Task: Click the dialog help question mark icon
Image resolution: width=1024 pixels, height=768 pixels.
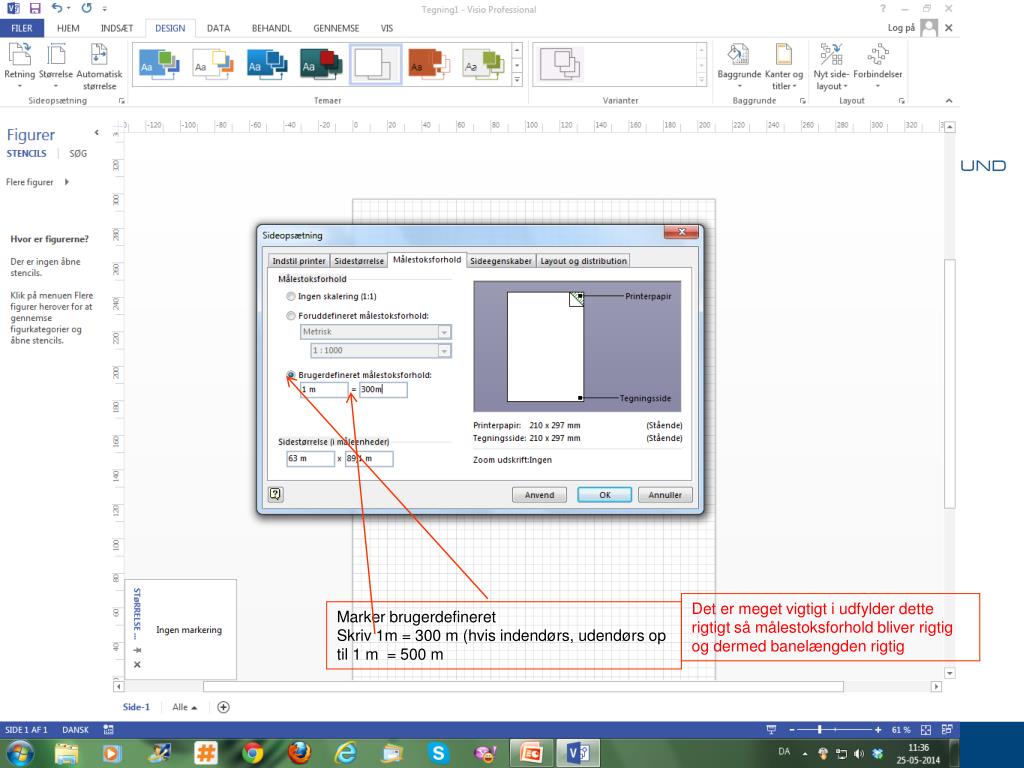Action: click(275, 494)
